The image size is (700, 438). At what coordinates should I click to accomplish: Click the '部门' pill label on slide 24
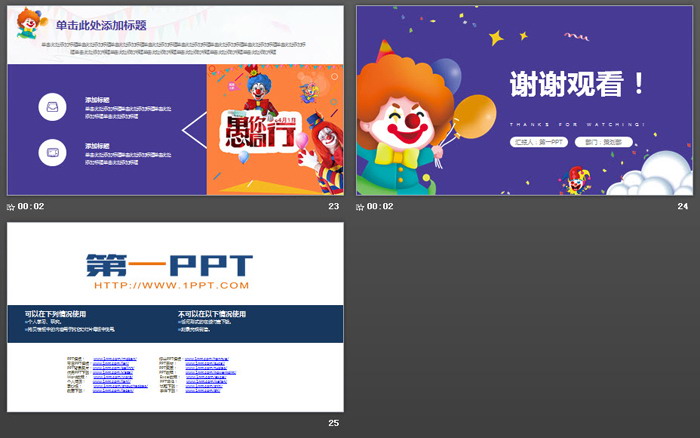pos(604,142)
